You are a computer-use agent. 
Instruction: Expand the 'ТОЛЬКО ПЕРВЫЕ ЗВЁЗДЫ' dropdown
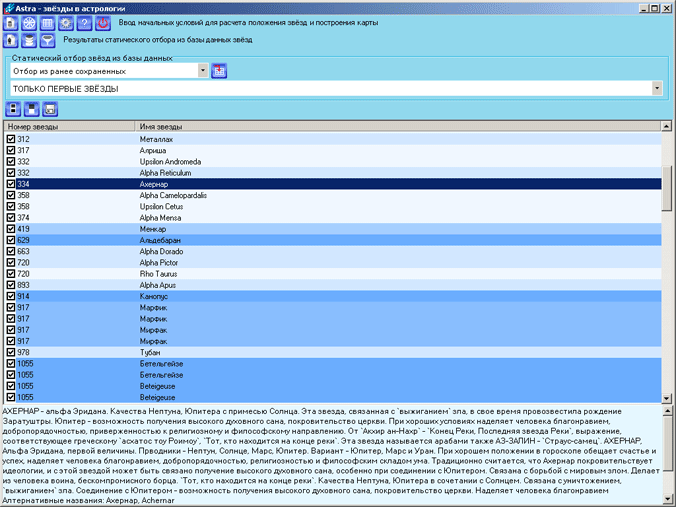pos(657,89)
